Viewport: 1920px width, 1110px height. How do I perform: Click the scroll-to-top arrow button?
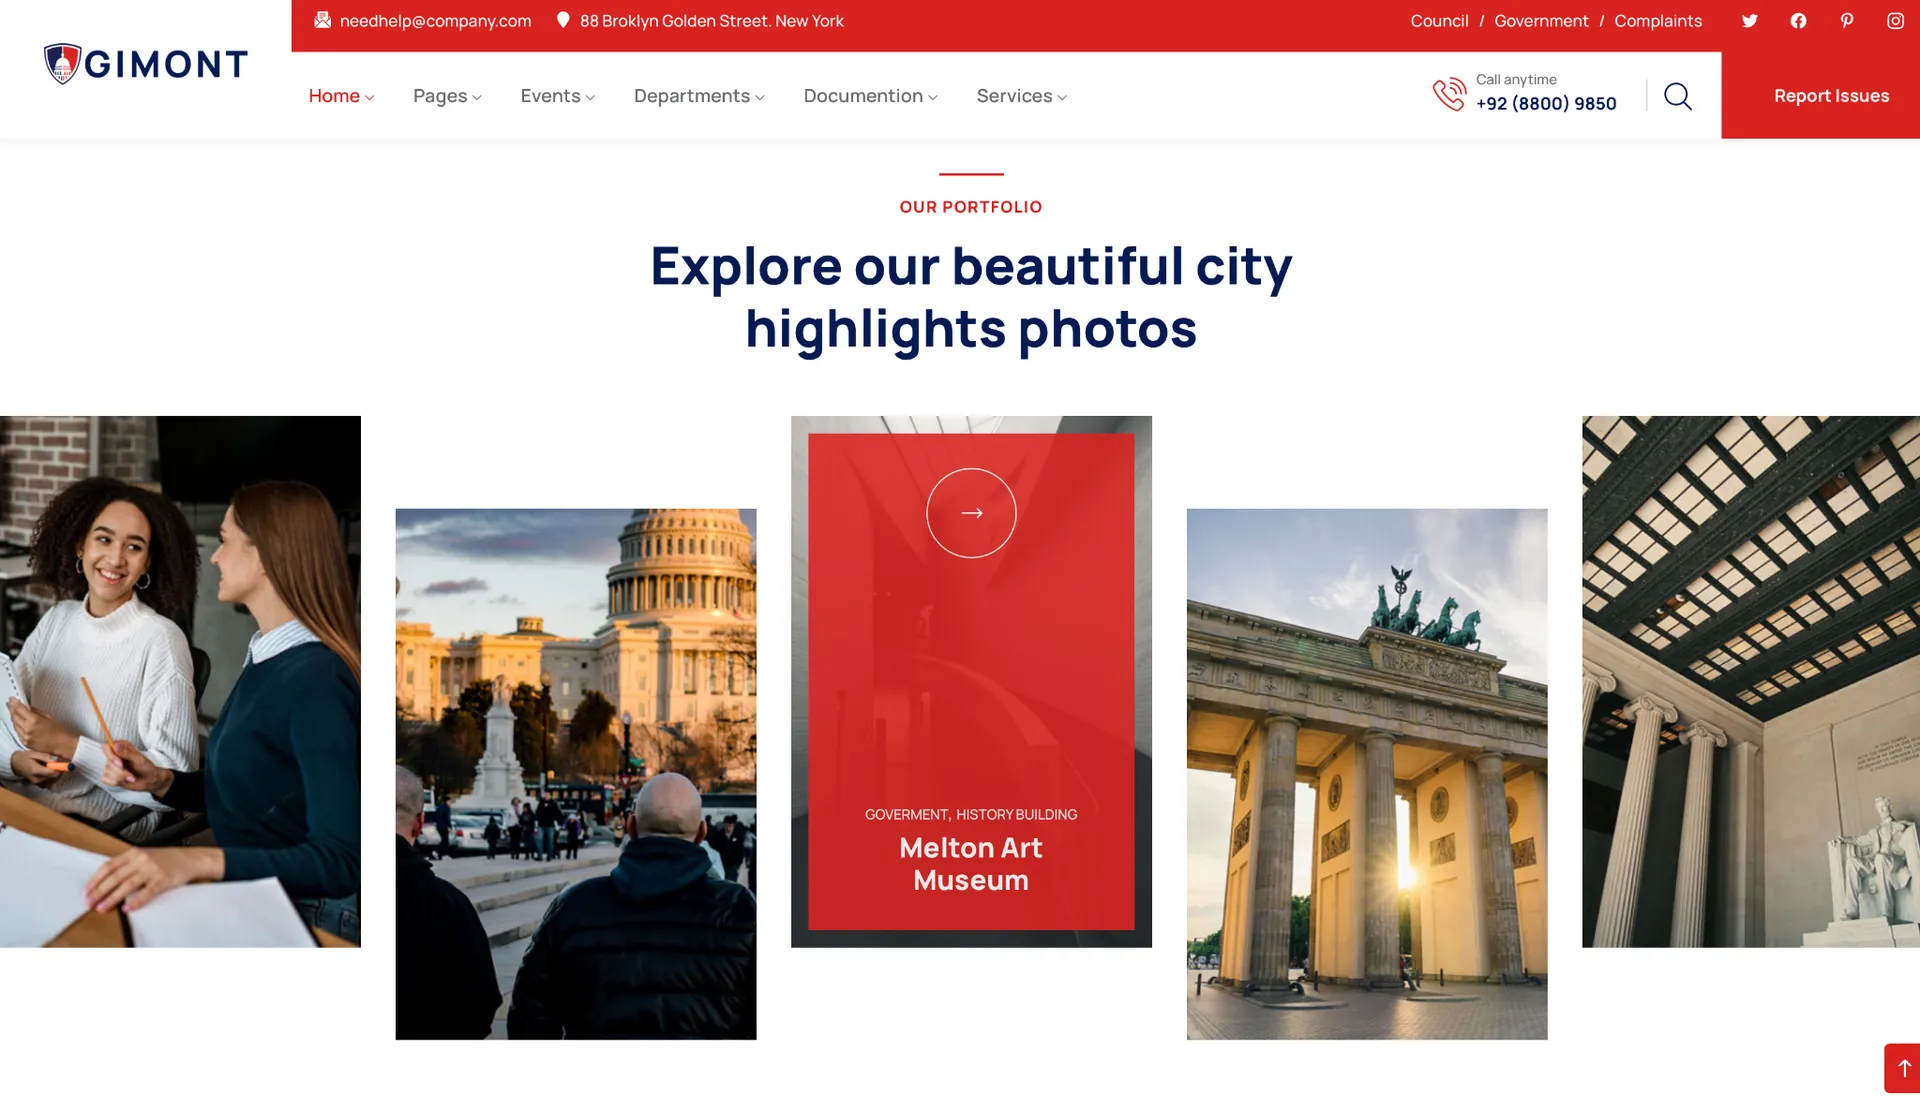pyautogui.click(x=1903, y=1068)
